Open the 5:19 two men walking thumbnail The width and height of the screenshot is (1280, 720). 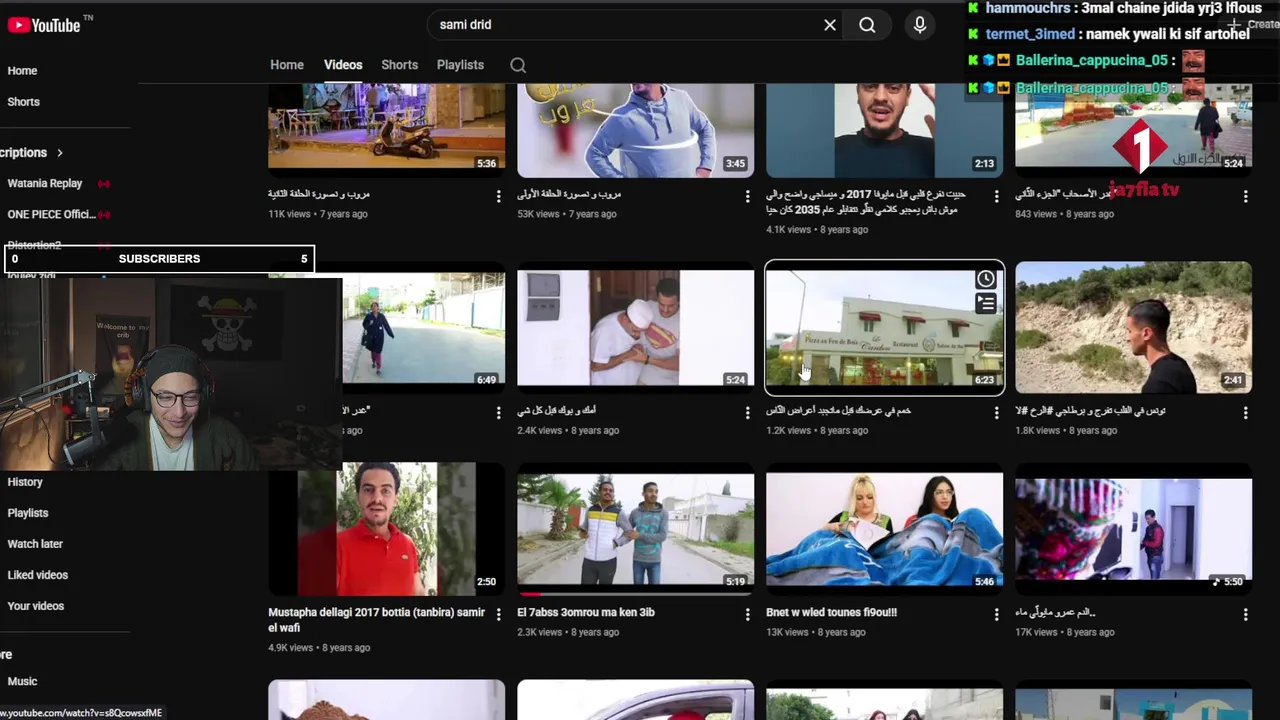pyautogui.click(x=635, y=529)
